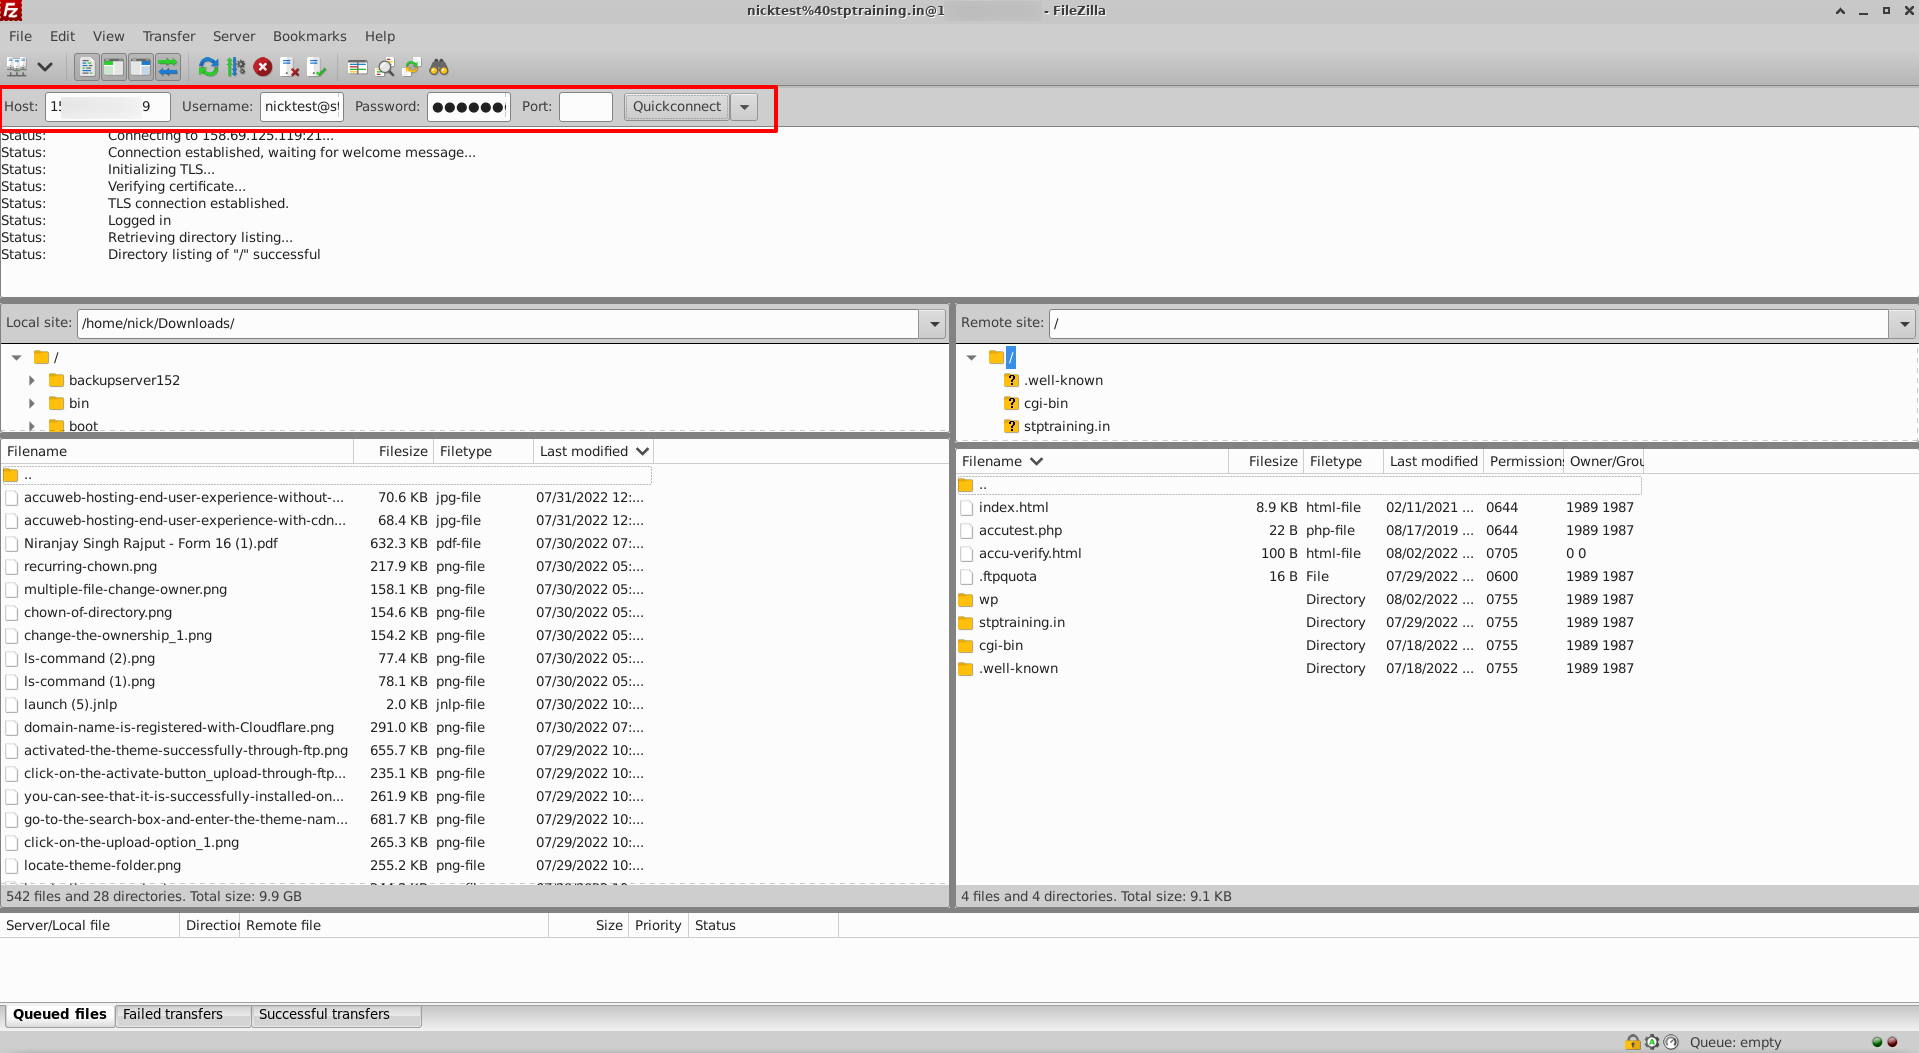Click the transfer type gear icon
Viewport: 1919px width, 1053px height.
[1652, 1042]
